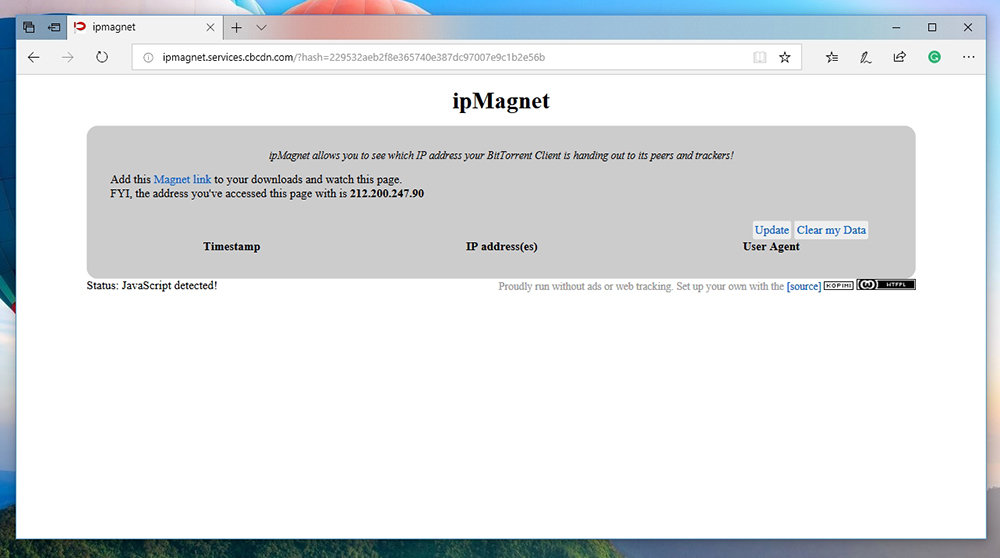Viewport: 1000px width, 558px height.
Task: Click the User Agent column header
Action: point(770,246)
